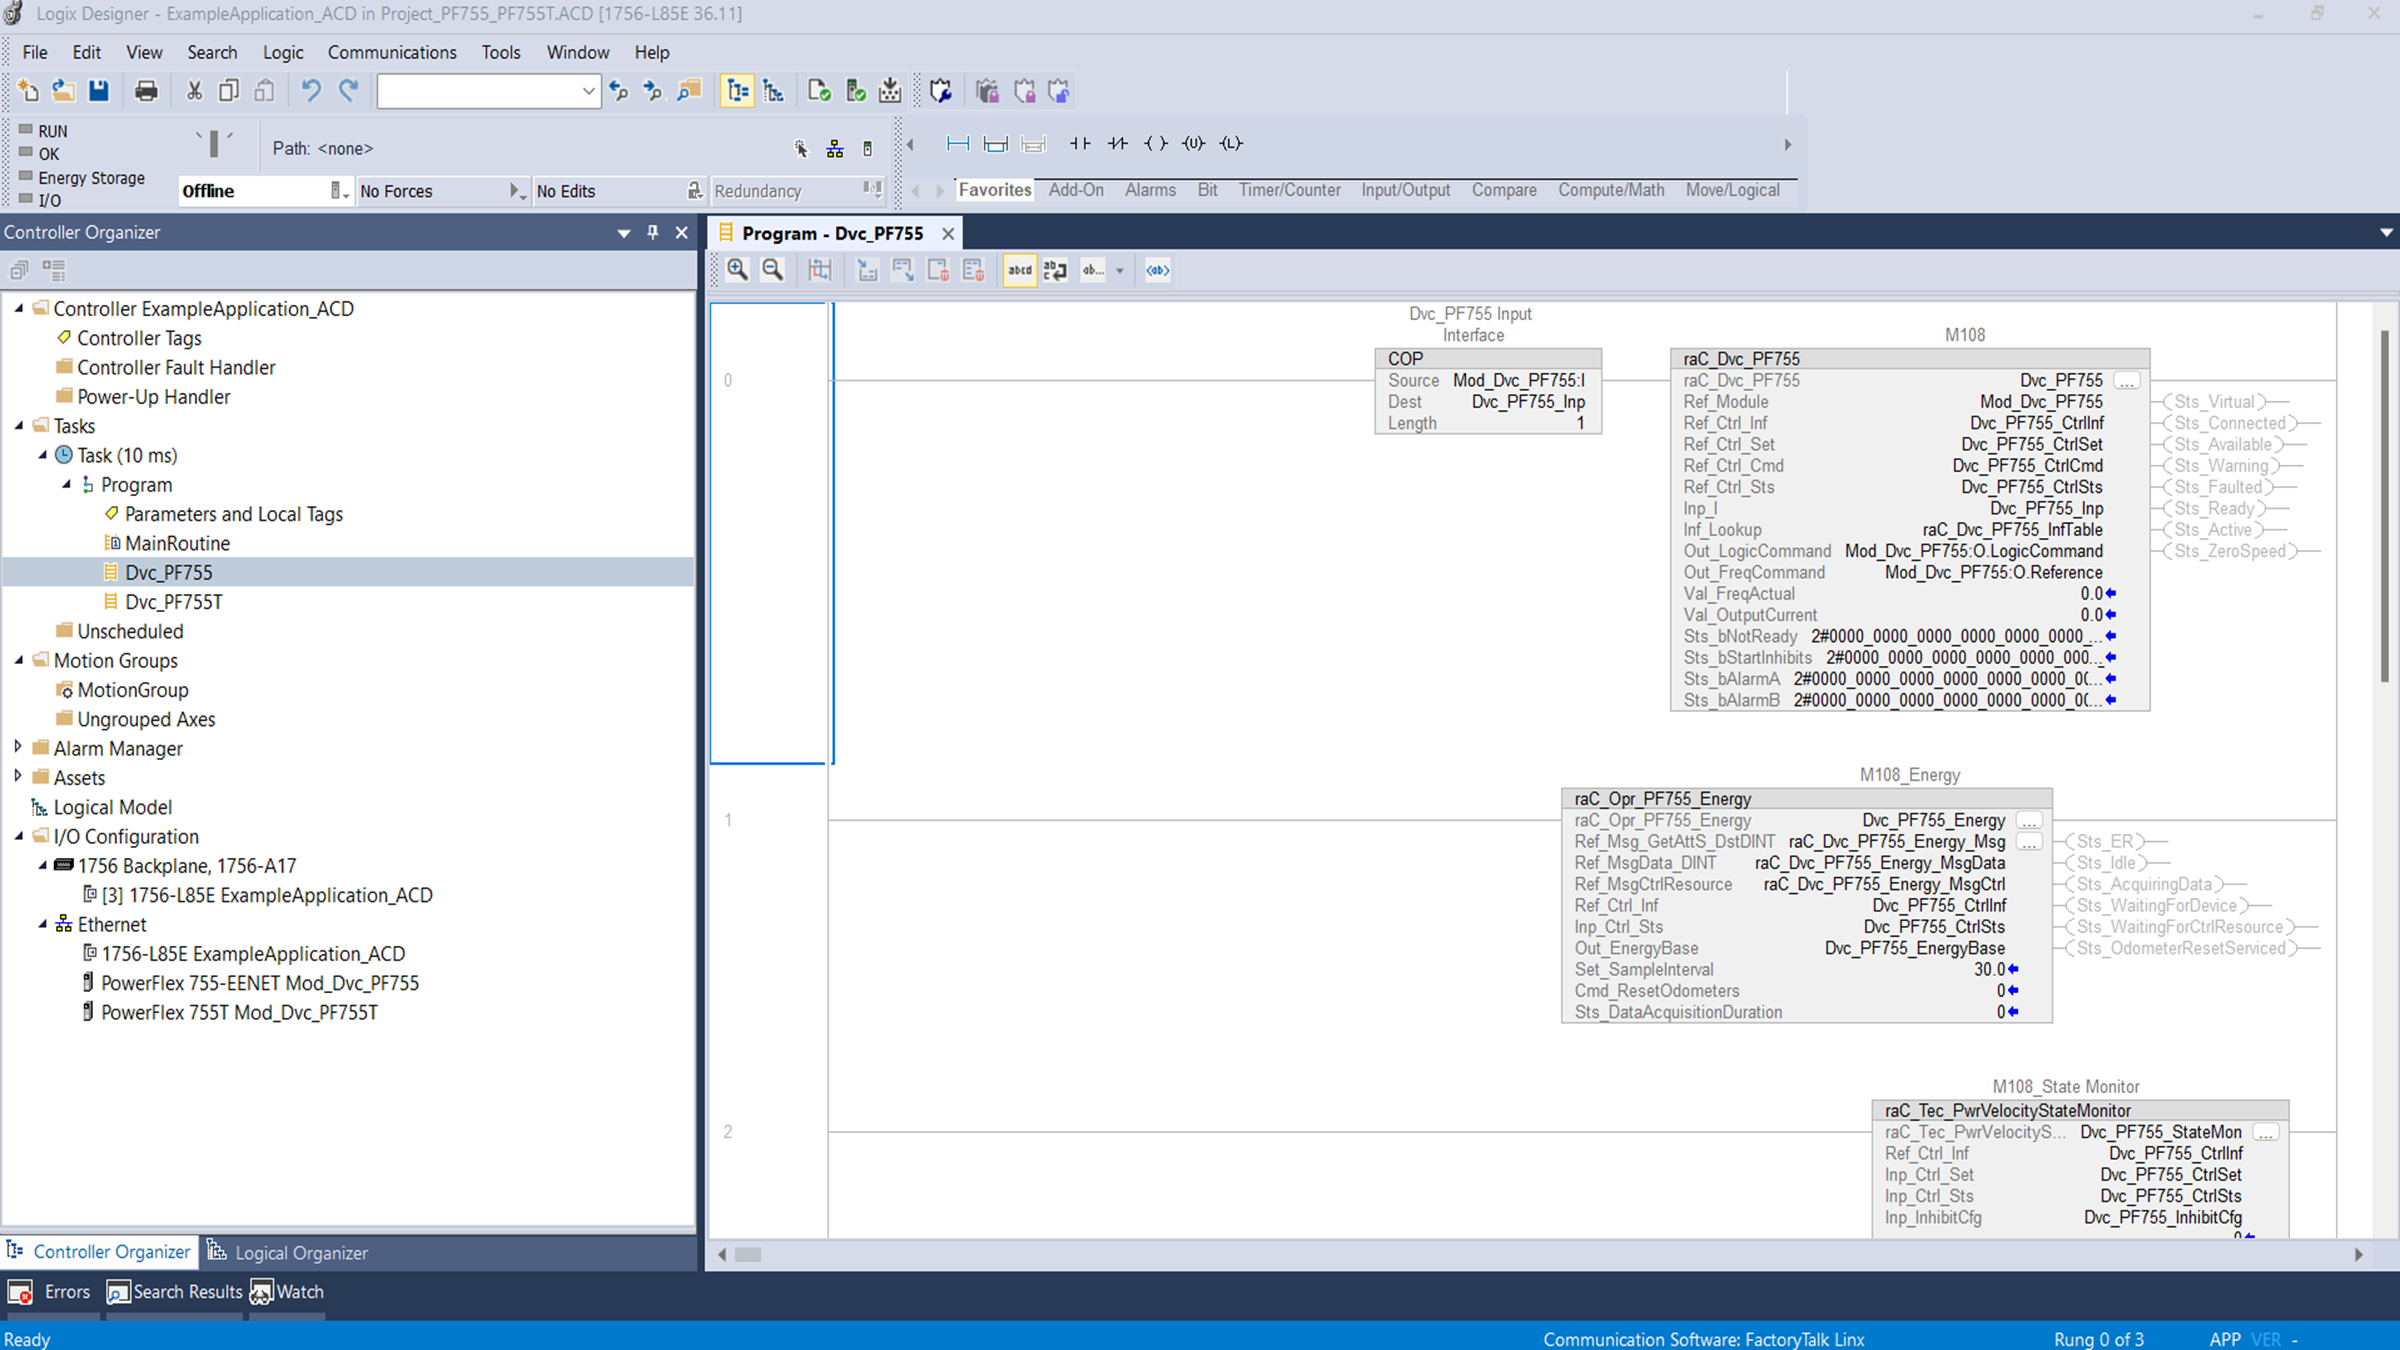The width and height of the screenshot is (2400, 1350).
Task: Switch to the Compare instruction tab
Action: pos(1504,190)
